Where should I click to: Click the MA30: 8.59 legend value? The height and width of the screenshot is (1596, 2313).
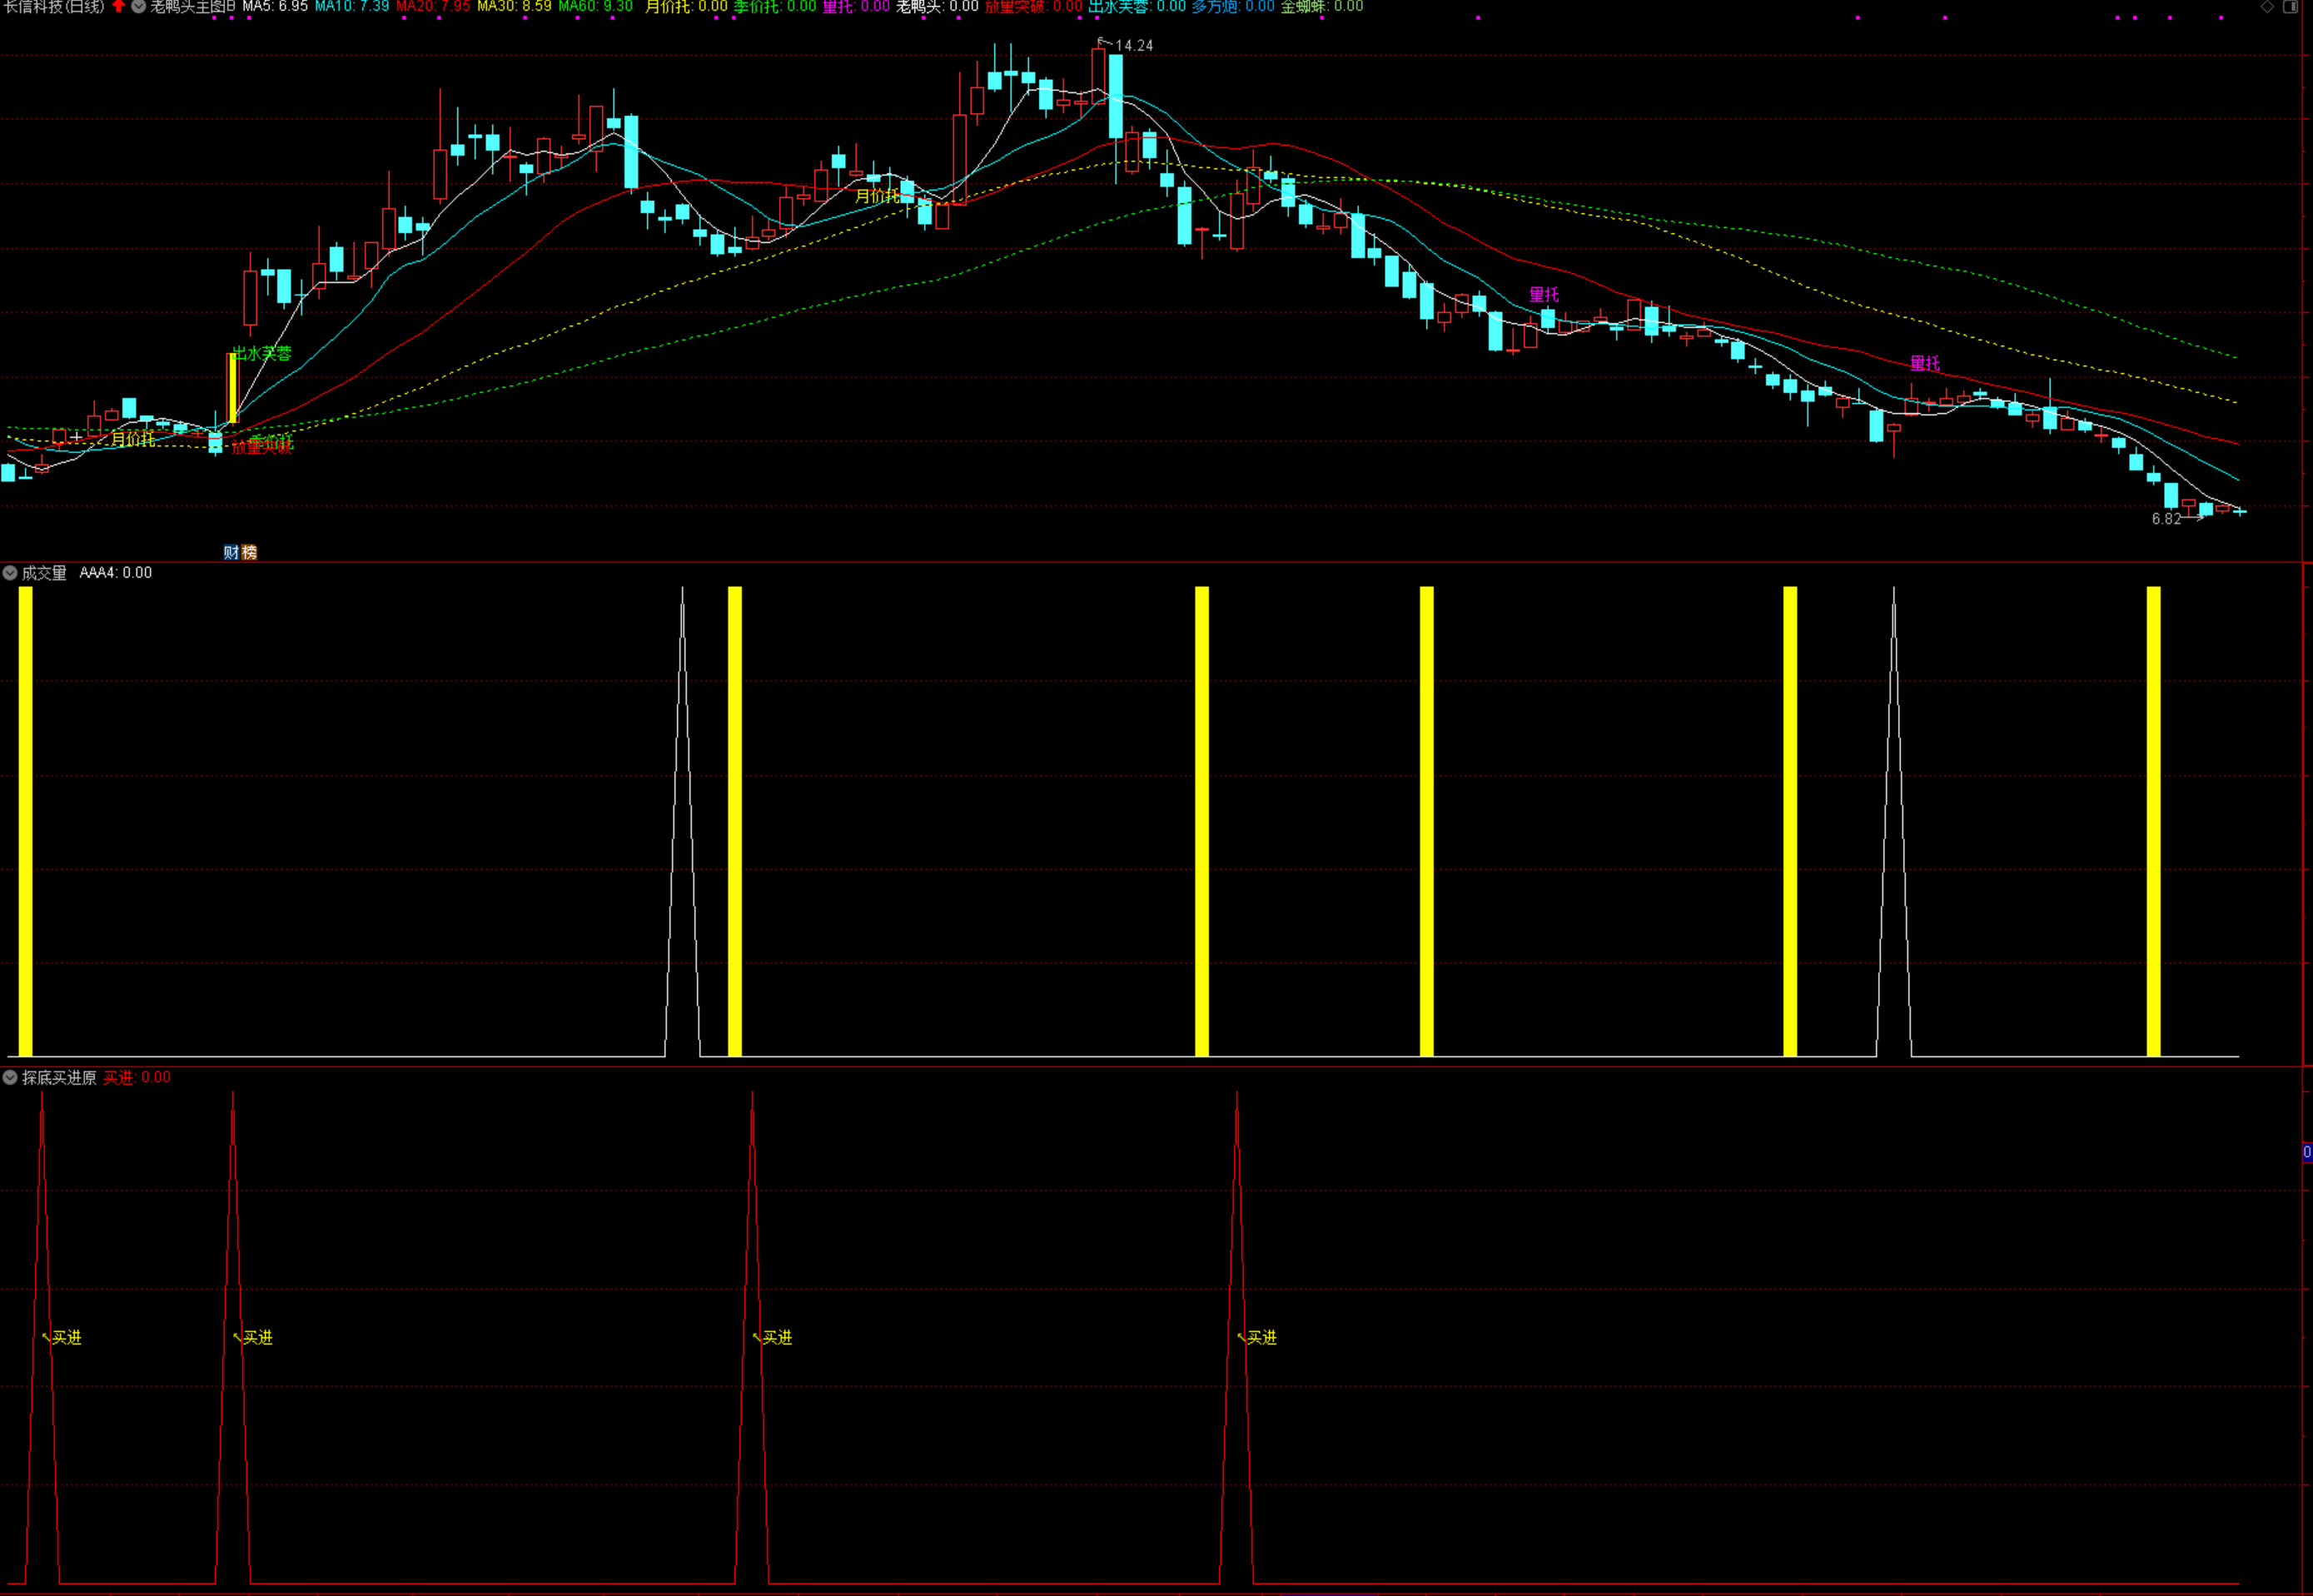514,6
